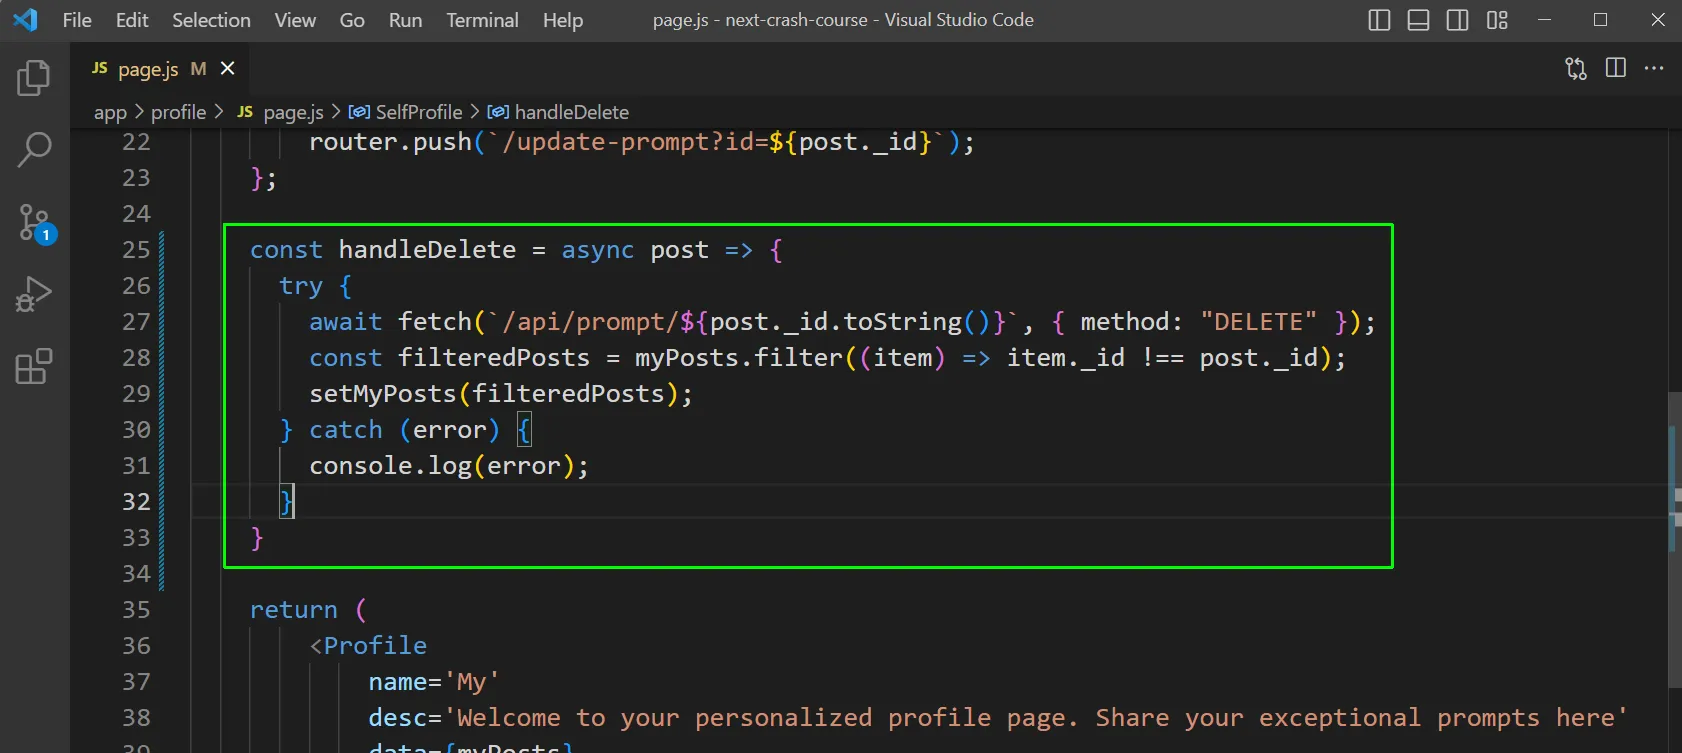
Task: Maximize the VS Code window
Action: tap(1600, 20)
